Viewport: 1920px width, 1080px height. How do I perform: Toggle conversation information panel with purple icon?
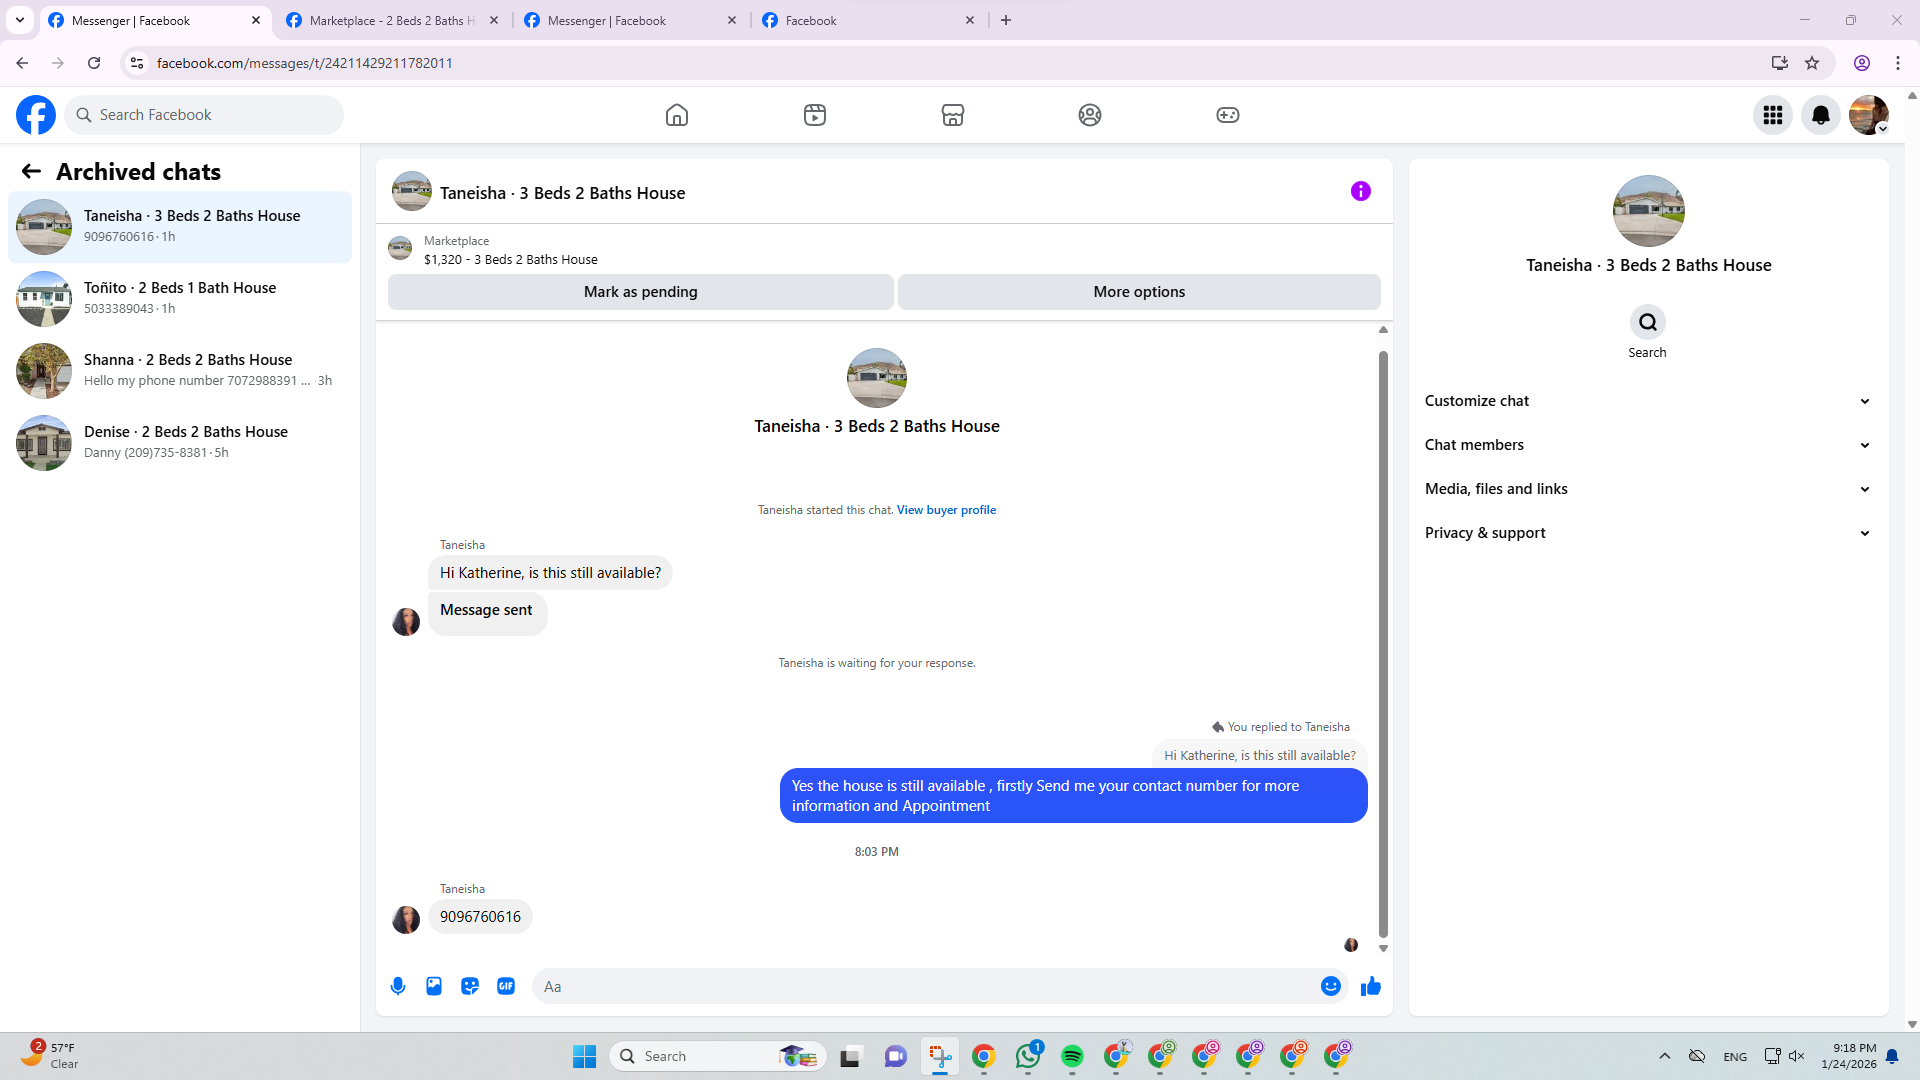(x=1360, y=191)
